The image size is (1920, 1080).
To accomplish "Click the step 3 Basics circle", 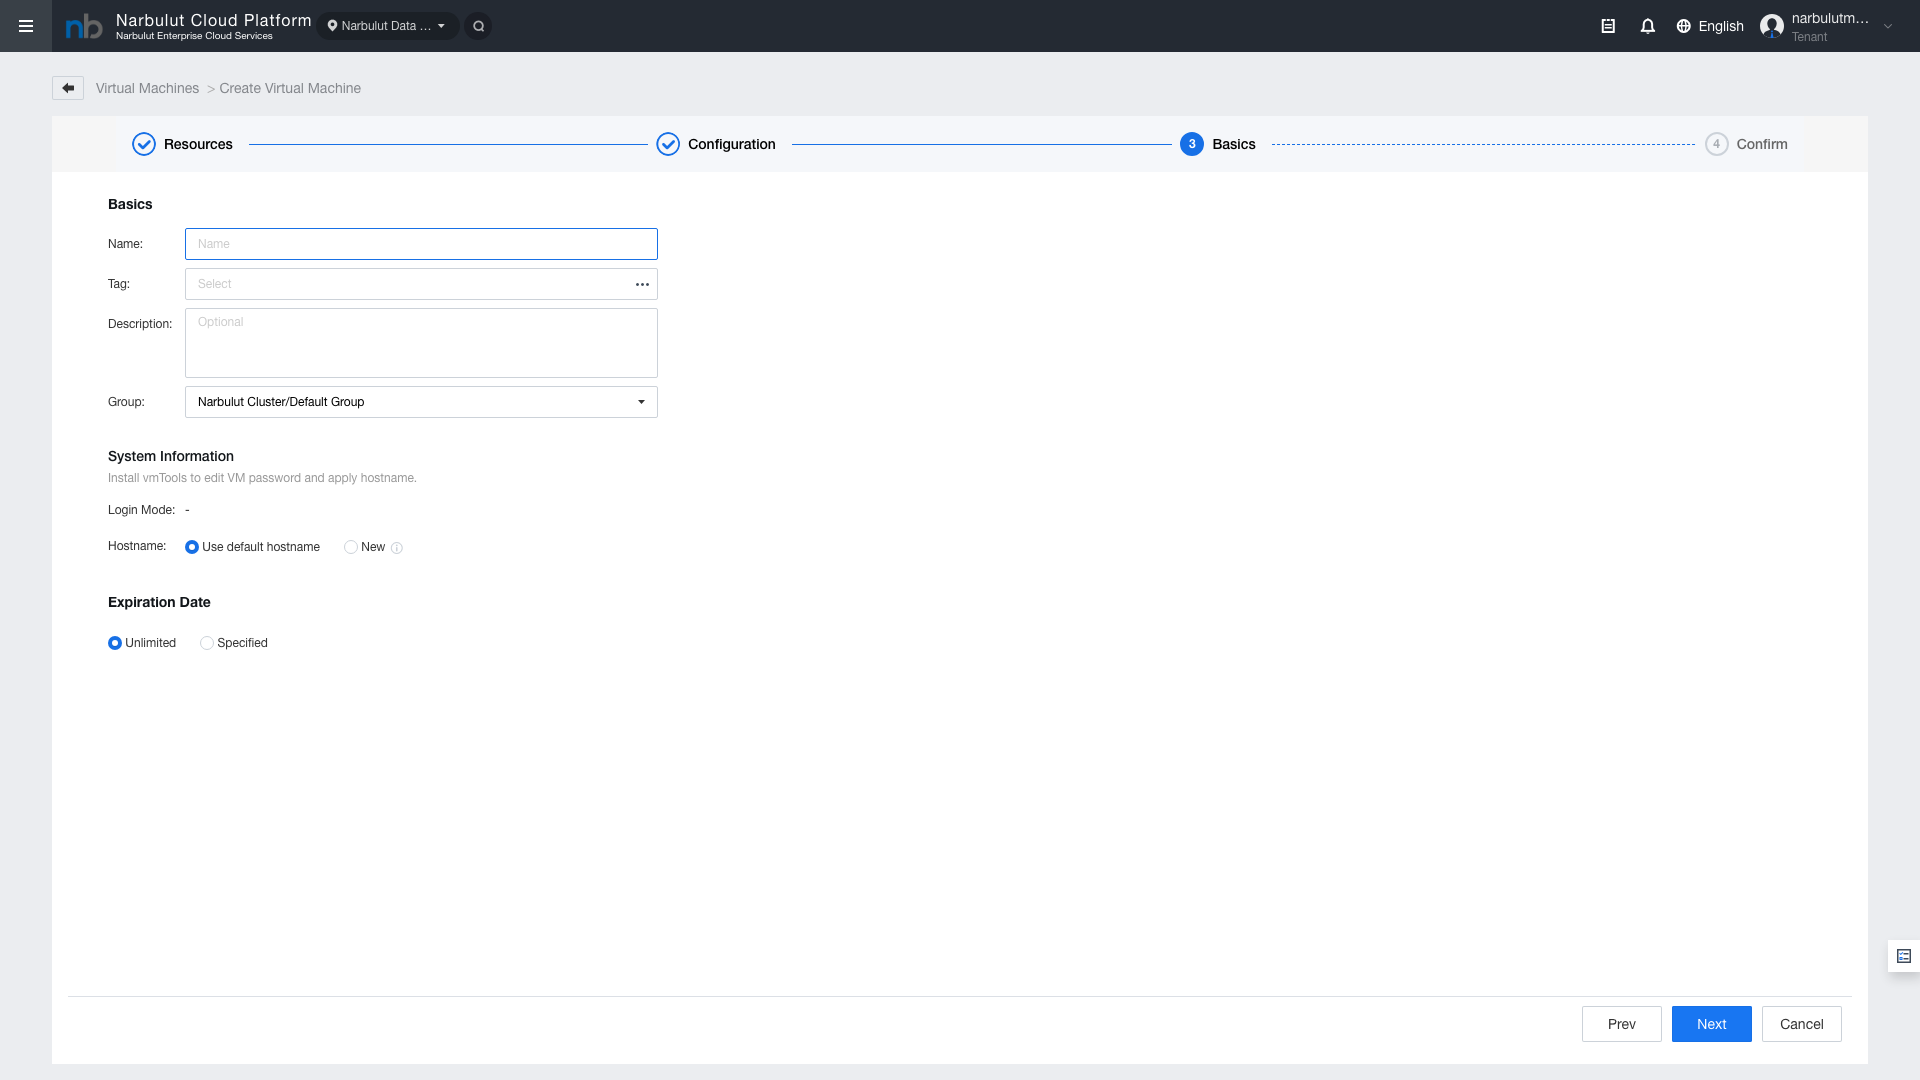I will pos(1192,144).
